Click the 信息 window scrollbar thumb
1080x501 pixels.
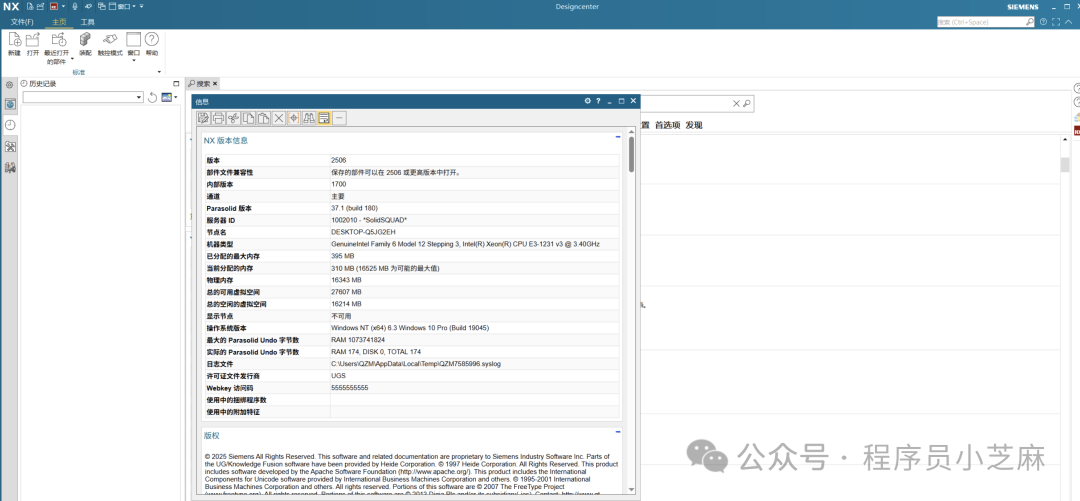point(632,153)
